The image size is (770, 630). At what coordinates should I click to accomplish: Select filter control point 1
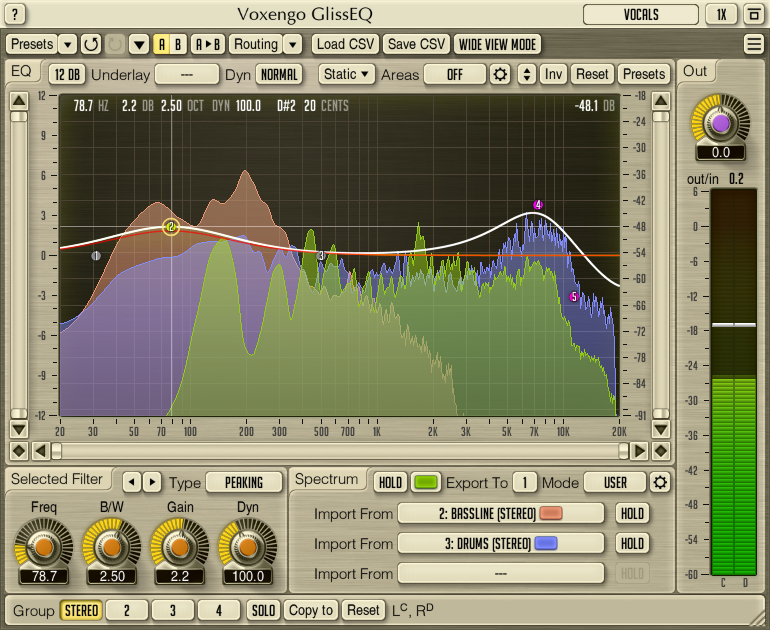pos(96,256)
